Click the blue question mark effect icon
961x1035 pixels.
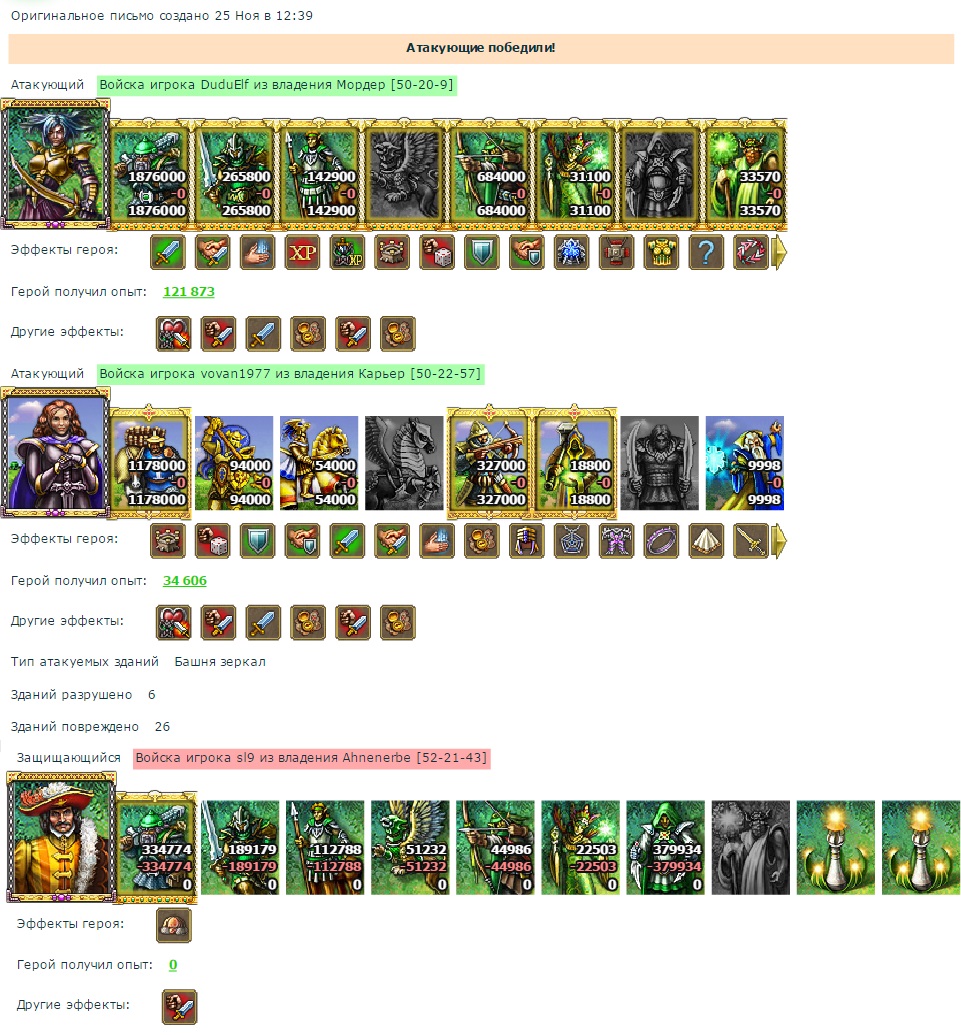pyautogui.click(x=706, y=252)
